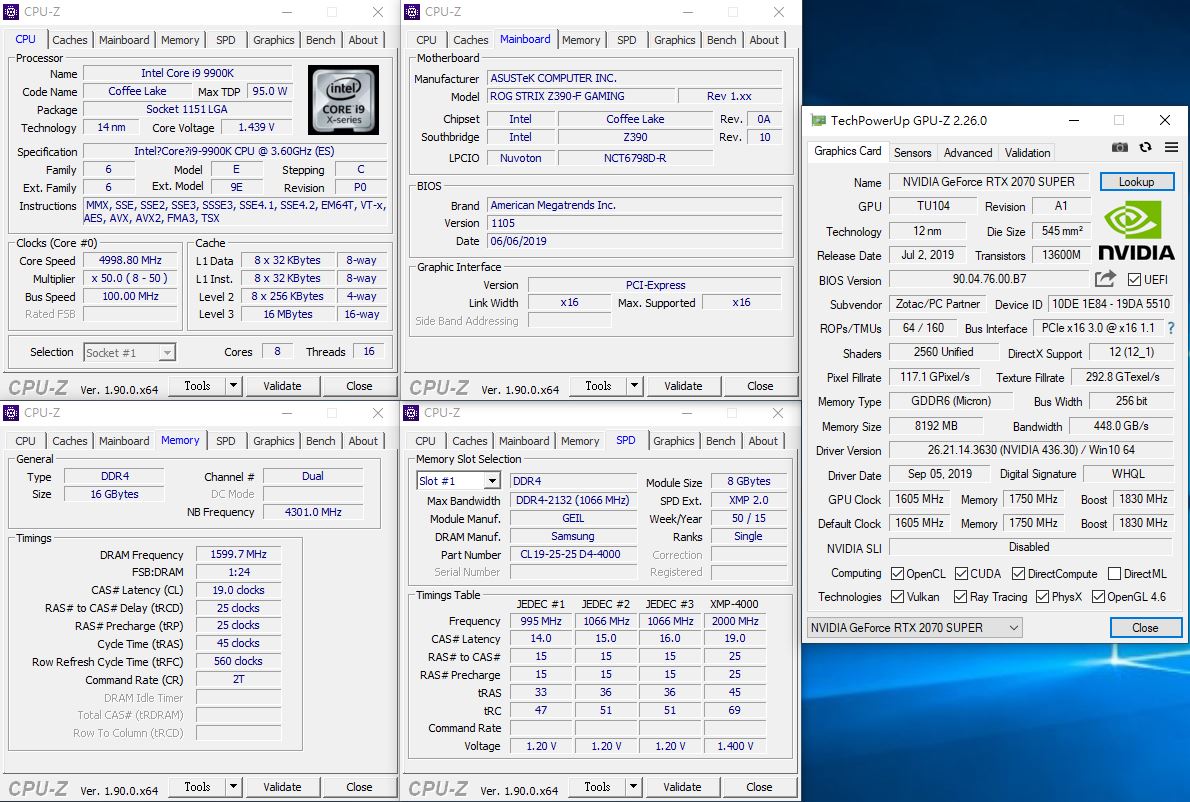1190x802 pixels.
Task: Switch to Sensors tab in GPU-Z
Action: pos(912,153)
